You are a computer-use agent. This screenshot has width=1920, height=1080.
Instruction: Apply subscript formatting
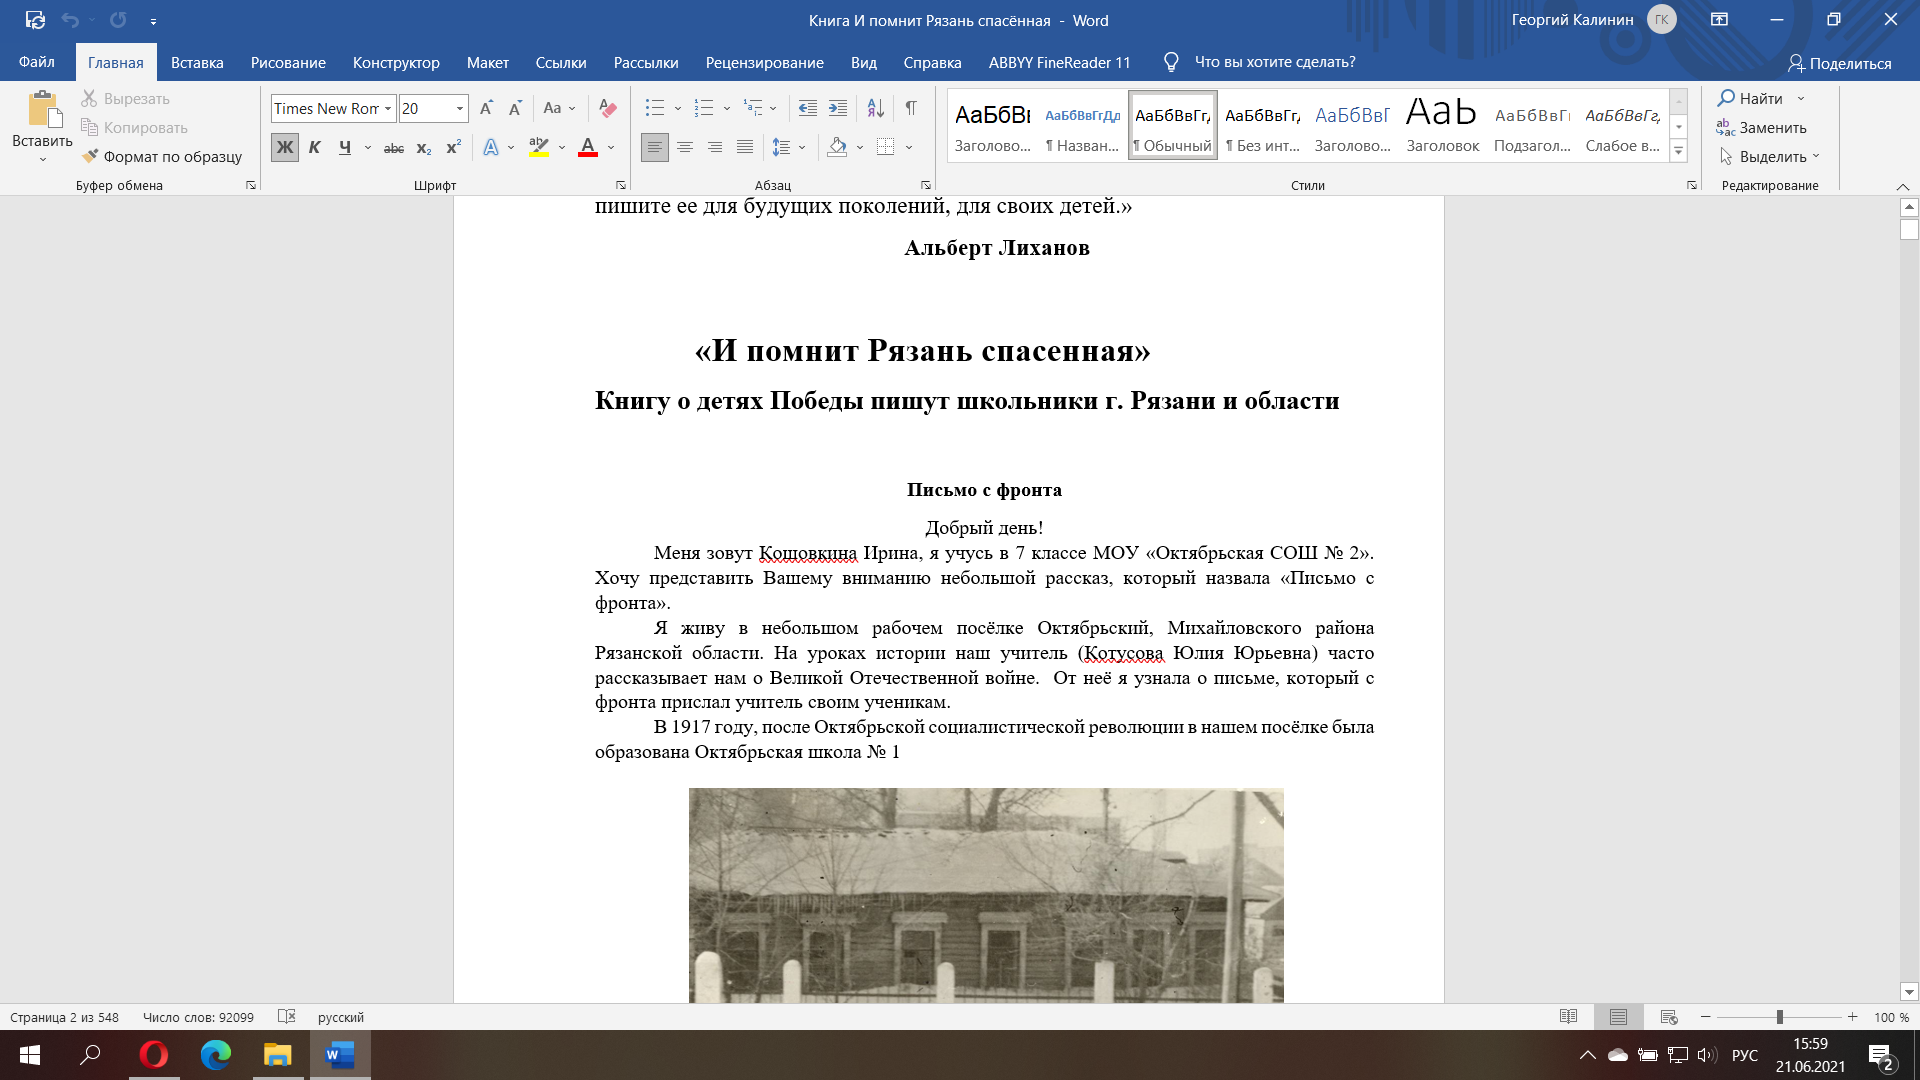click(x=424, y=148)
